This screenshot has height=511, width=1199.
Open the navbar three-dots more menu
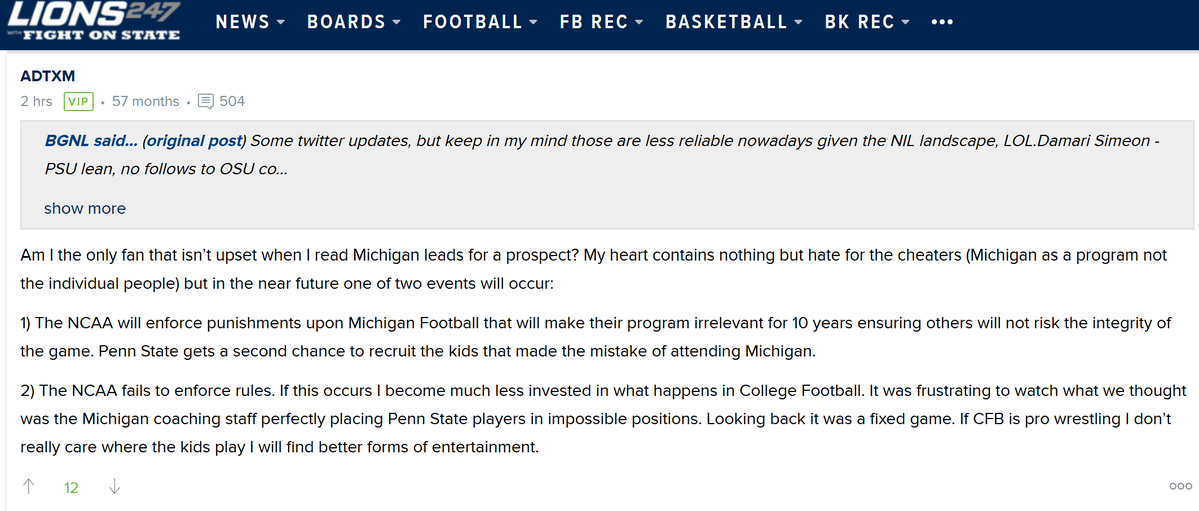pyautogui.click(x=942, y=22)
